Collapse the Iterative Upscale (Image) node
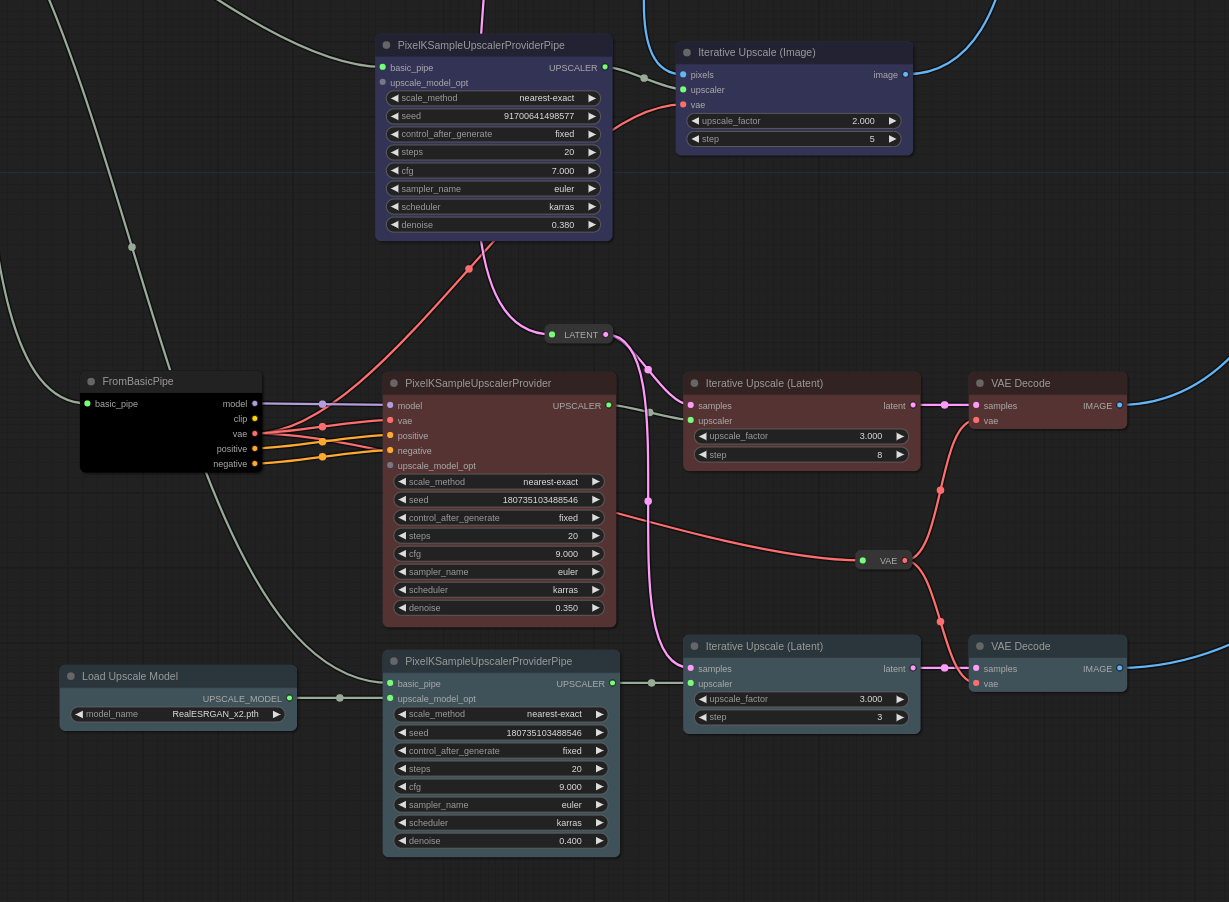 pos(687,52)
